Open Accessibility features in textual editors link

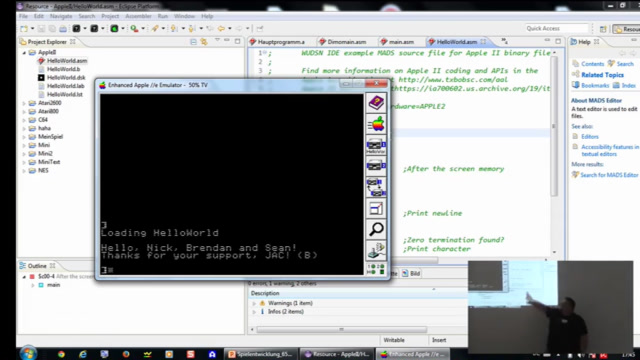(609, 150)
